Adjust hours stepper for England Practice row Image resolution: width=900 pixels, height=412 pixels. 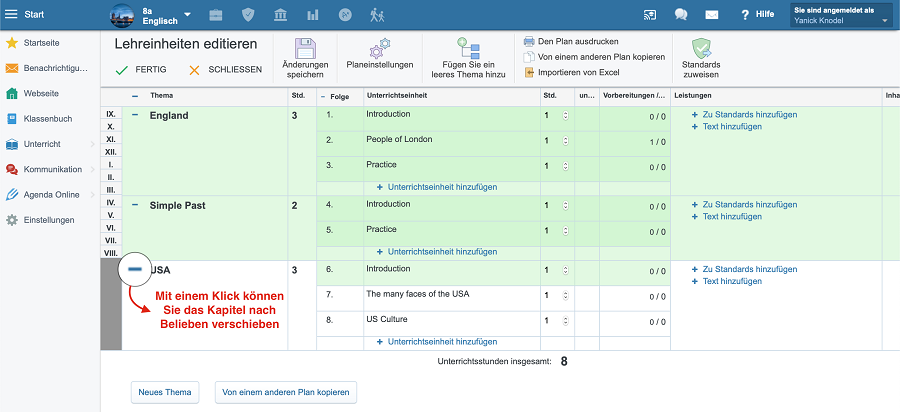[x=565, y=166]
